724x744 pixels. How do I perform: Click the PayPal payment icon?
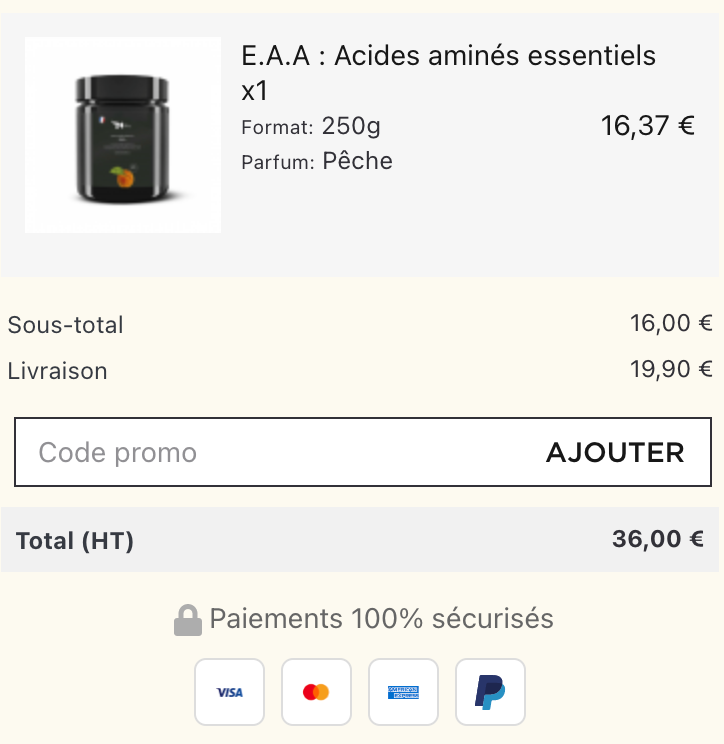(490, 692)
